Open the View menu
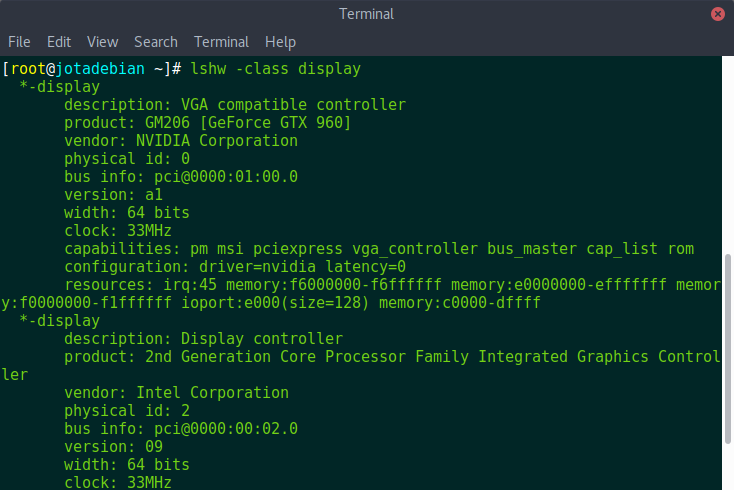 (103, 42)
